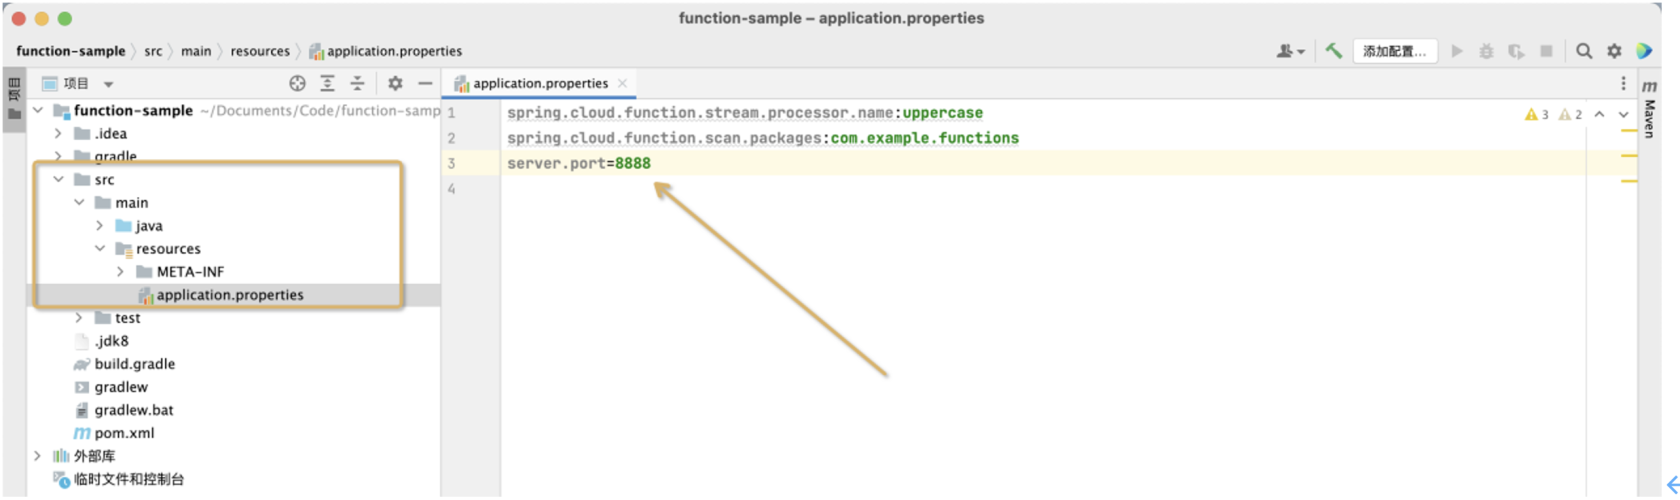This screenshot has height=500, width=1680.
Task: Open Search Everywhere magnifier icon
Action: pyautogui.click(x=1584, y=51)
